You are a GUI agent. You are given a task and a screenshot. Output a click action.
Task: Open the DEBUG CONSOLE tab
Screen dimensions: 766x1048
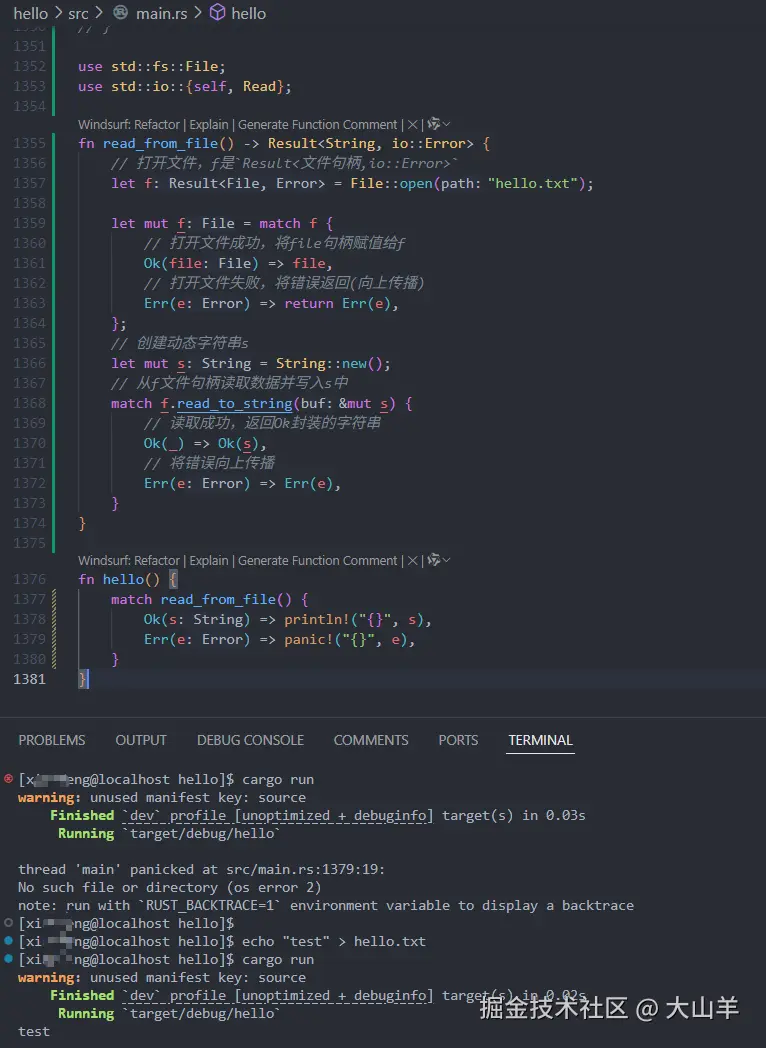tap(250, 740)
